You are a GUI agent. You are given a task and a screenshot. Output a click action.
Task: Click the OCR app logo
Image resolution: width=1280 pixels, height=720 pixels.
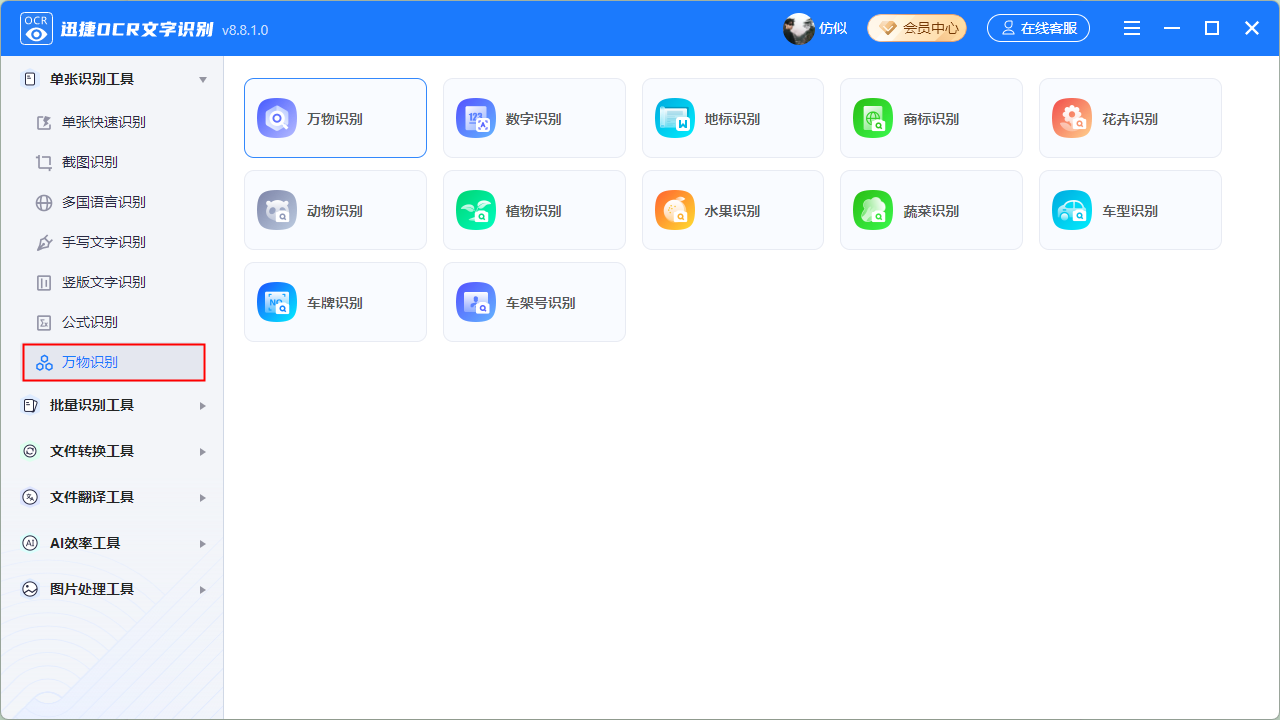(37, 29)
